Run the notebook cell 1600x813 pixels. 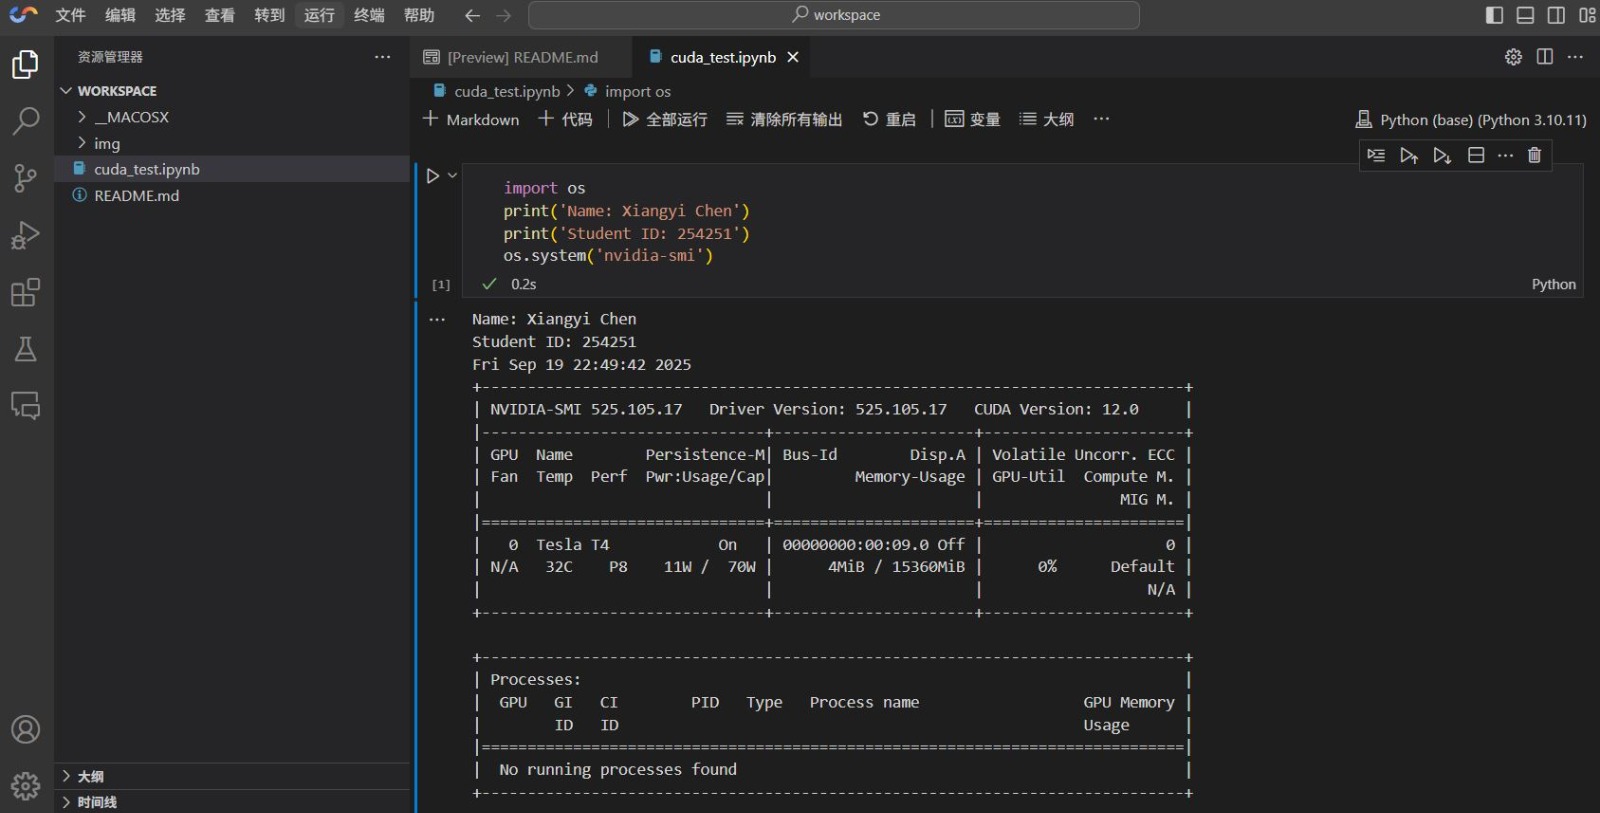432,176
